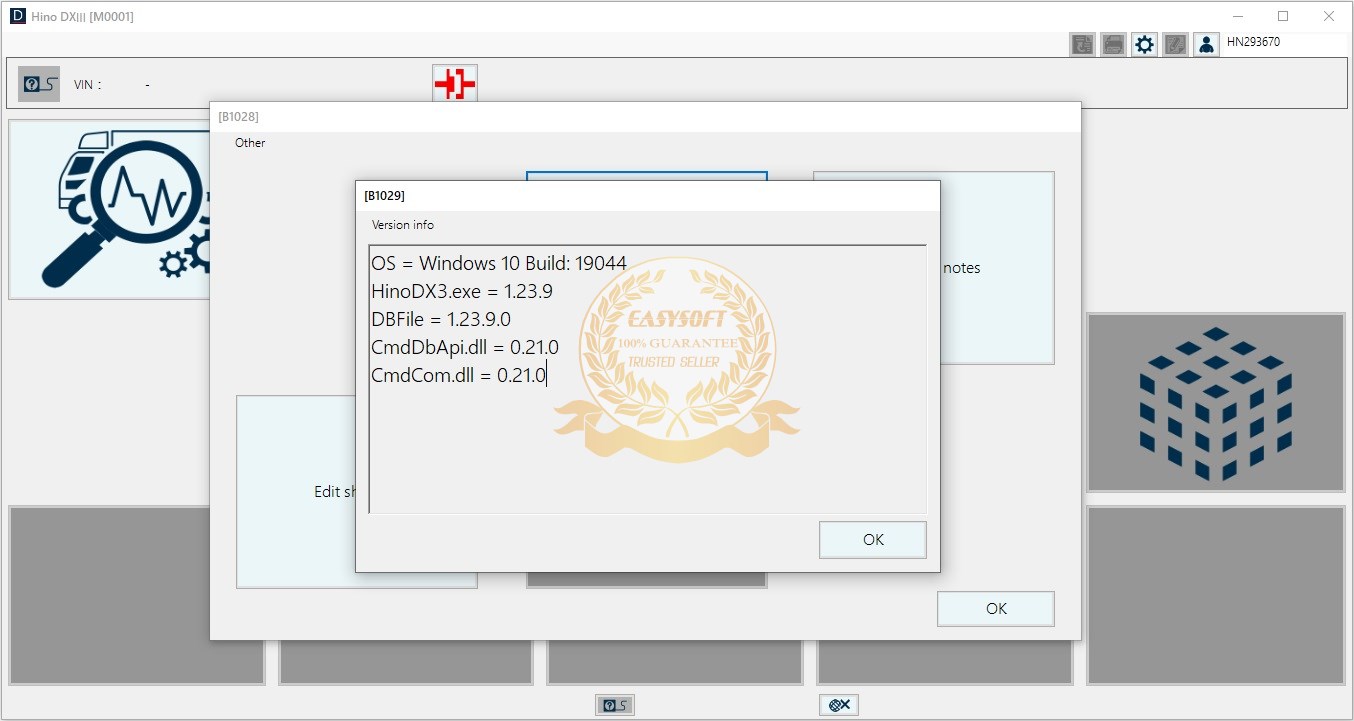Open the truck diagnostics magnifier tile
The width and height of the screenshot is (1354, 721).
[110, 210]
